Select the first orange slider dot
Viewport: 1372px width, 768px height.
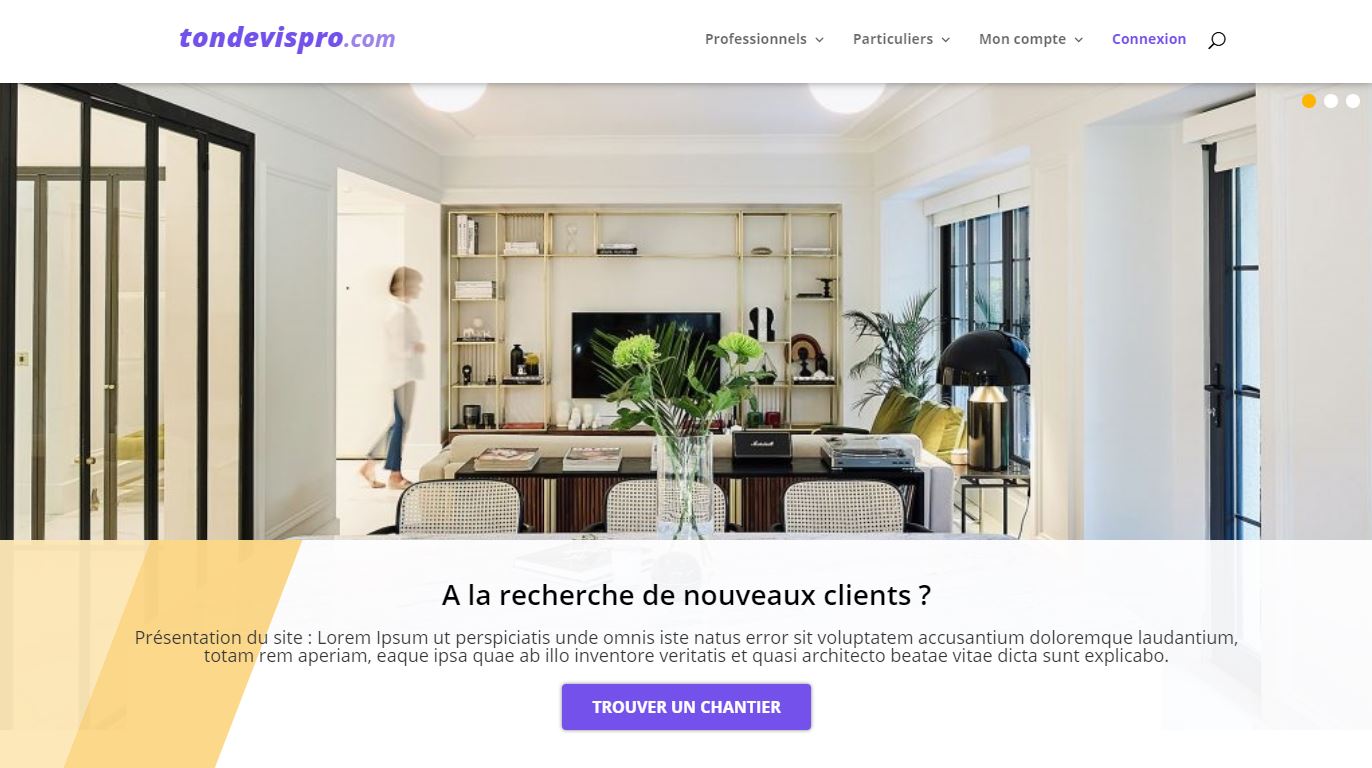click(1309, 101)
